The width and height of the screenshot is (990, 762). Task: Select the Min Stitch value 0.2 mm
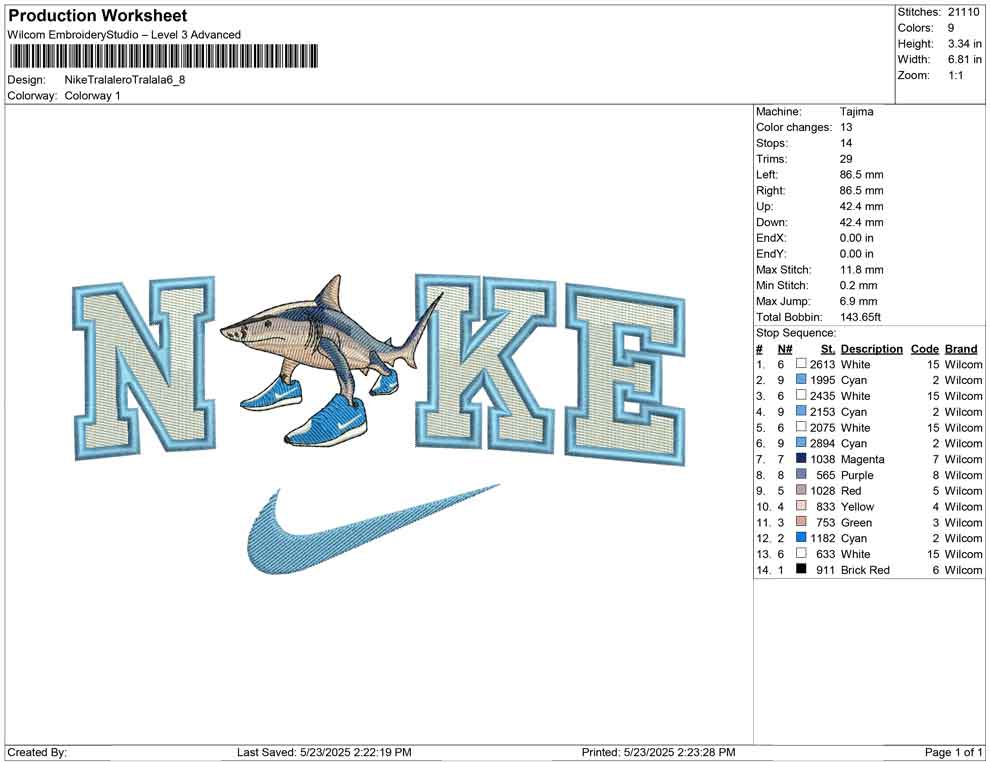click(858, 285)
